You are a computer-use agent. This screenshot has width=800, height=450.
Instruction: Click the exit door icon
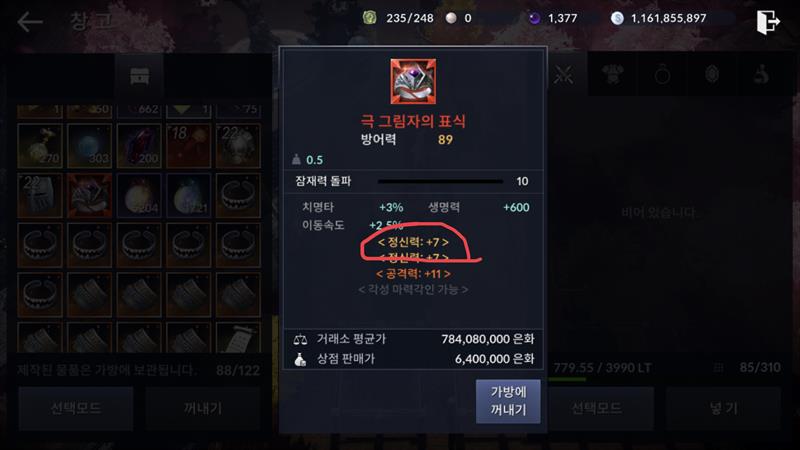coord(768,22)
